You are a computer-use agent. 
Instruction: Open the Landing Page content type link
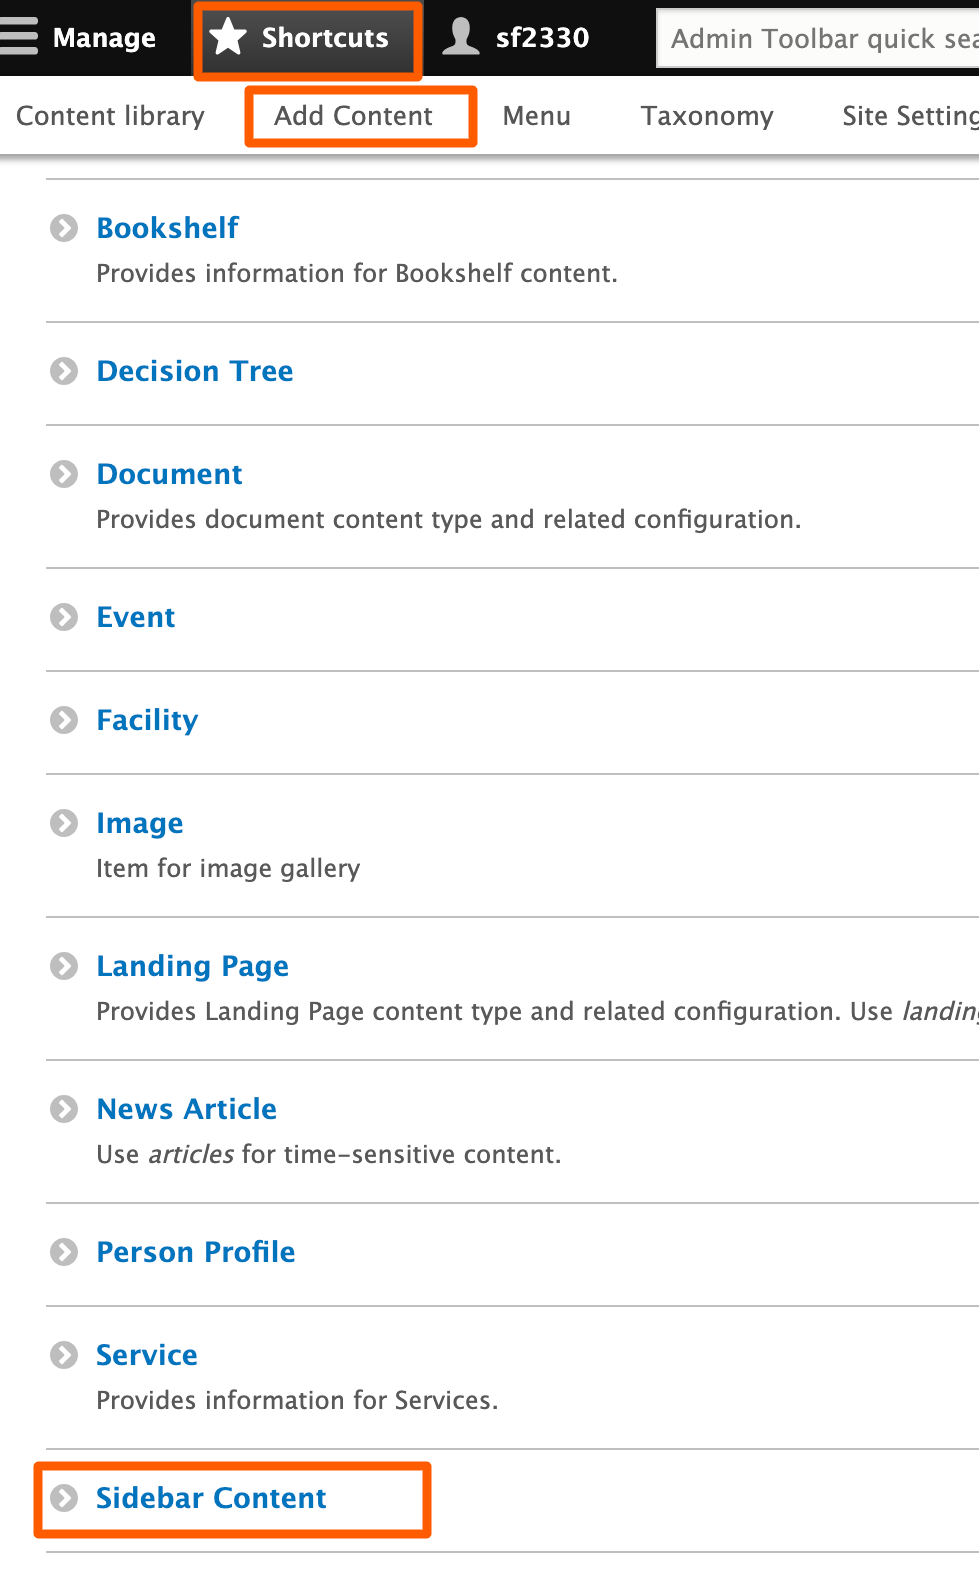193,966
